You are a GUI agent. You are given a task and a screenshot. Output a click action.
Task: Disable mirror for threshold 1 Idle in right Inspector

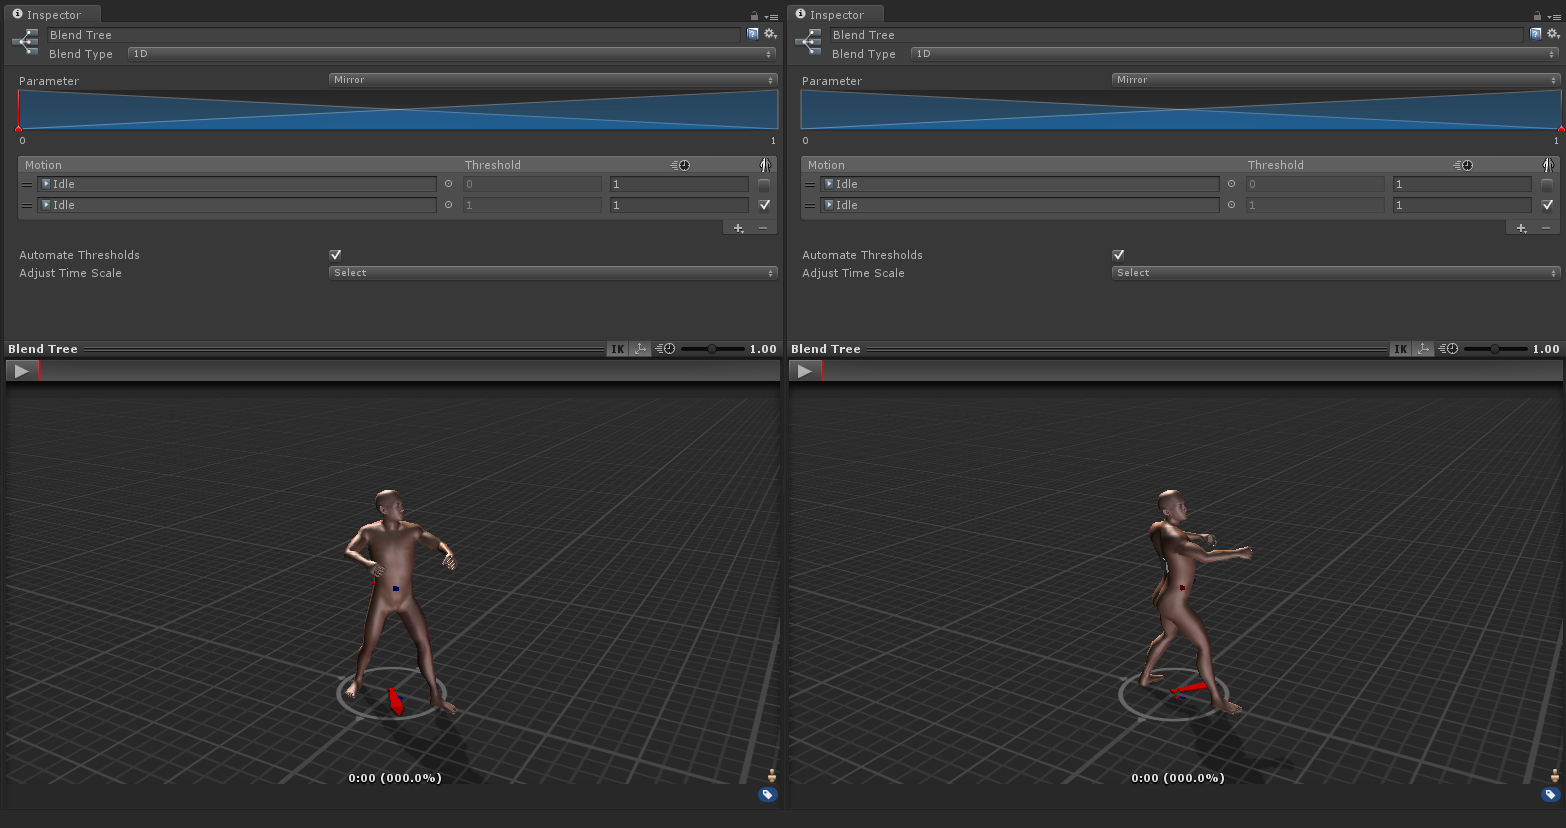tap(1547, 205)
